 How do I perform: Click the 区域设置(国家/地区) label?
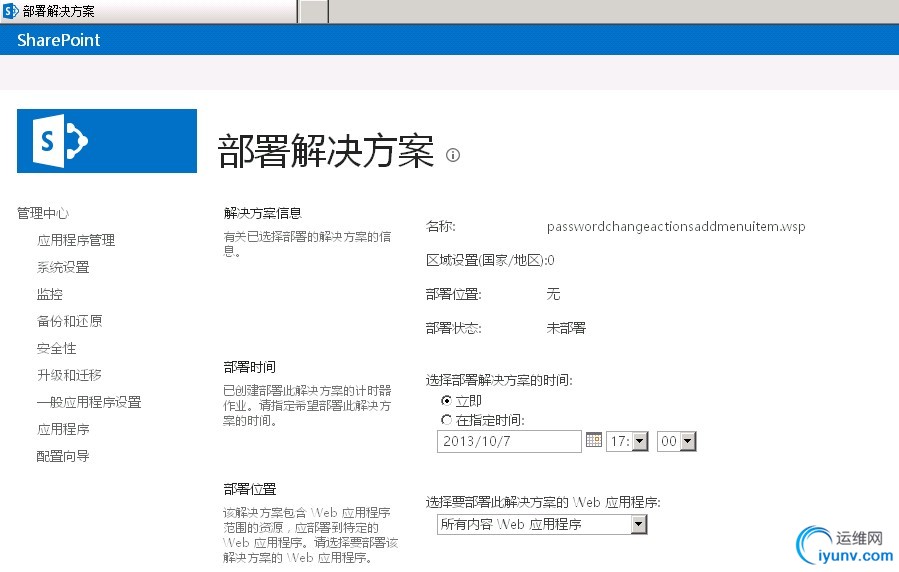click(486, 260)
